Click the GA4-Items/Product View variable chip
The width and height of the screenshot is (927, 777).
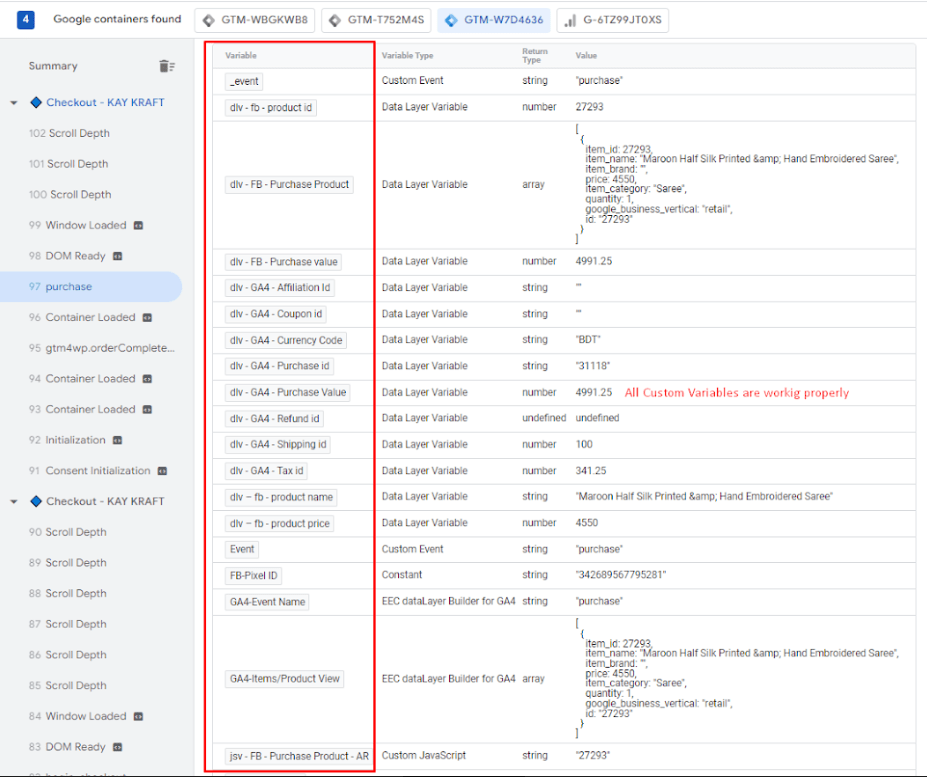[285, 679]
